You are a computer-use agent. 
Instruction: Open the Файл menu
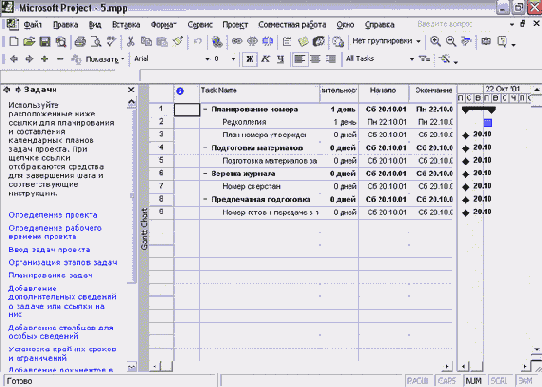pos(32,25)
